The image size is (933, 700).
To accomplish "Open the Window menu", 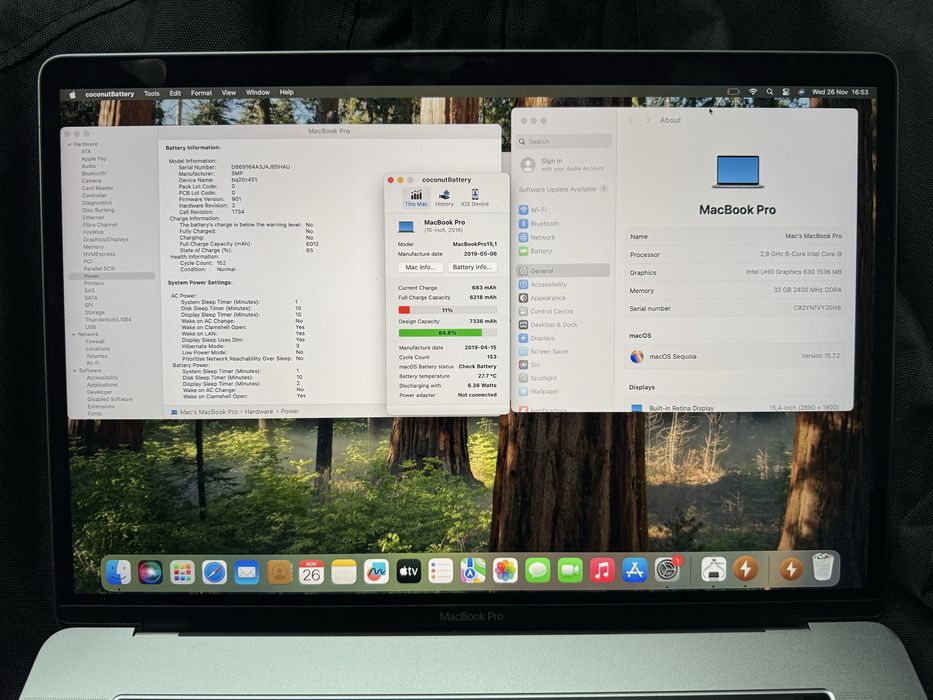I will click(258, 92).
